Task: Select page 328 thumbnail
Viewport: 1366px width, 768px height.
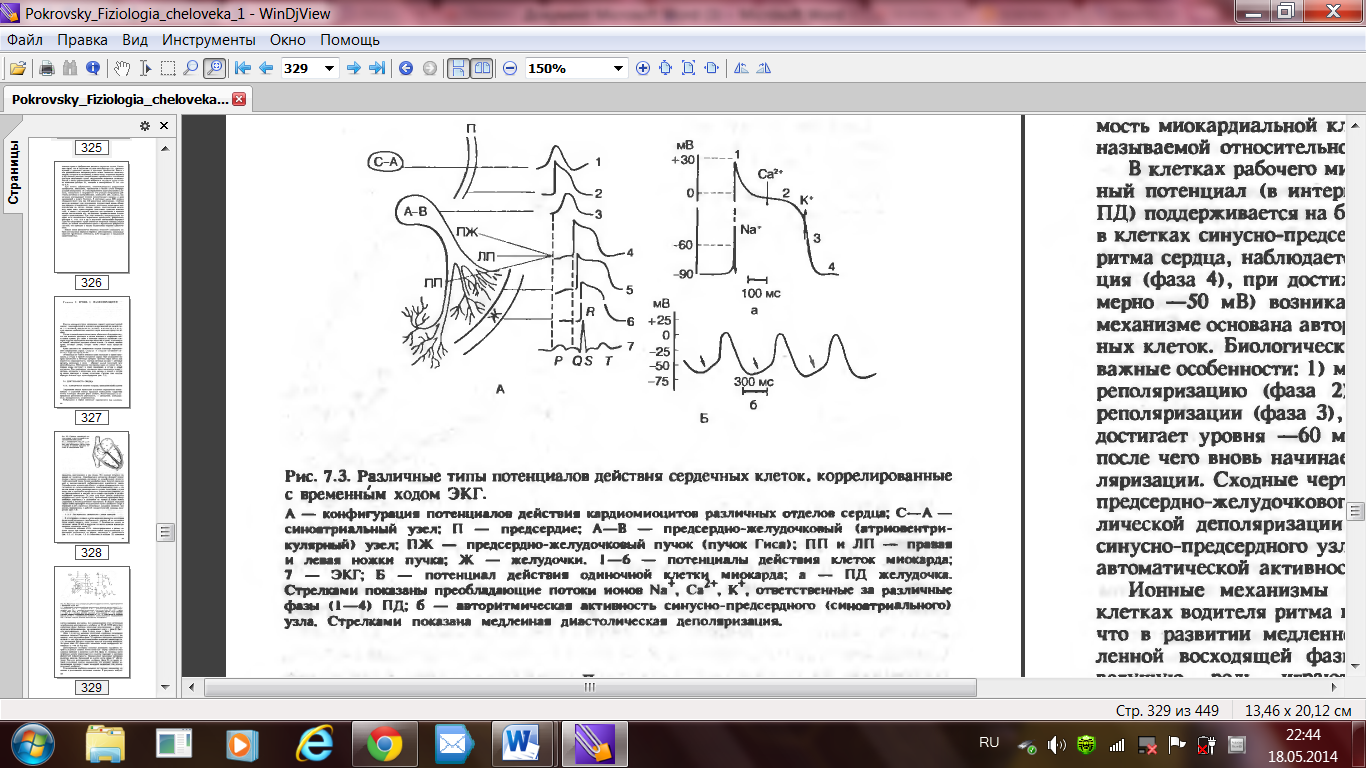Action: [91, 487]
